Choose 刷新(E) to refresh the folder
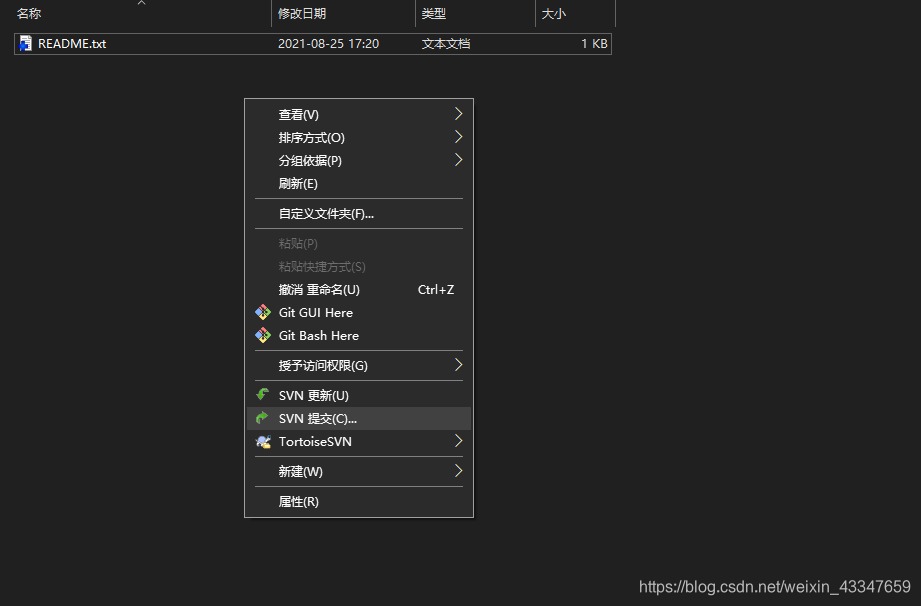The height and width of the screenshot is (606, 921). pyautogui.click(x=359, y=184)
